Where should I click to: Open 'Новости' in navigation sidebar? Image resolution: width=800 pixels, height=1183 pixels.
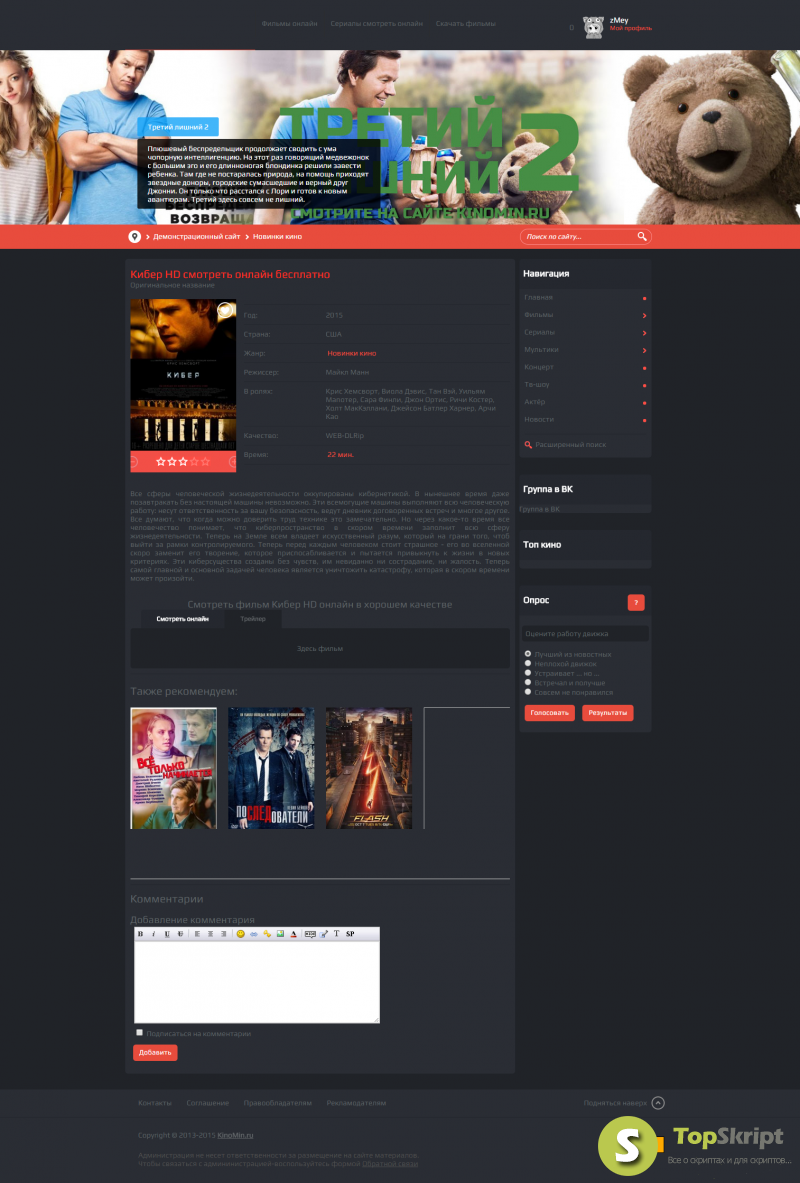[x=539, y=419]
